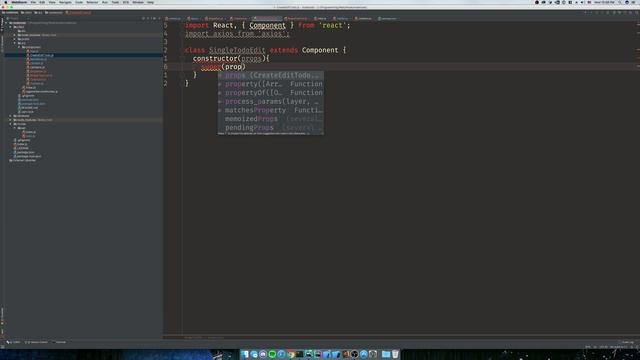Open the Terminal tool window tab
Viewport: 640px width, 360px height.
pos(59,342)
